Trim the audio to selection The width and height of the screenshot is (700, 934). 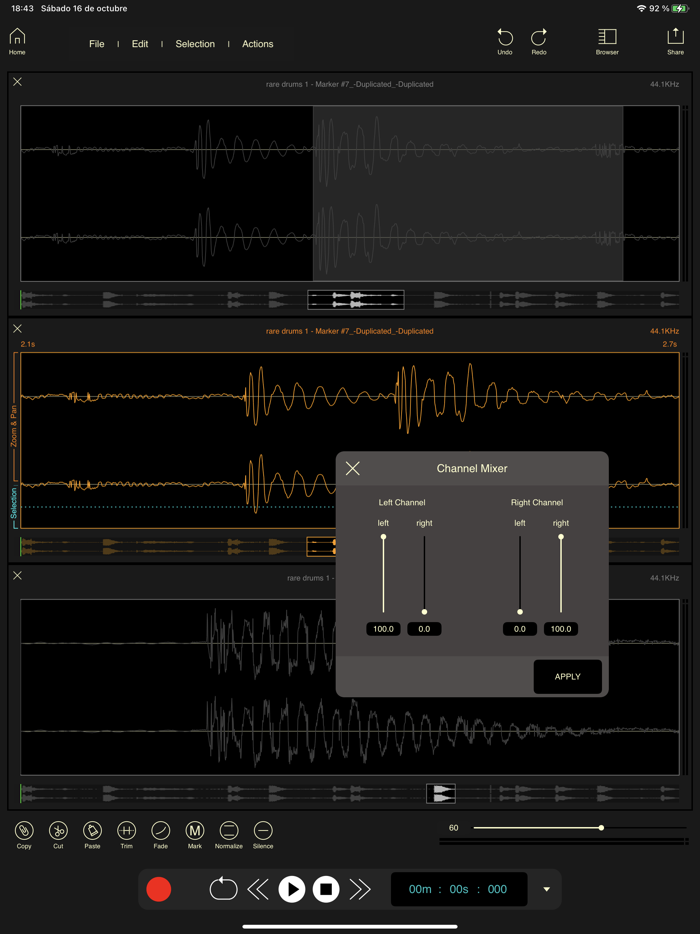coord(126,835)
